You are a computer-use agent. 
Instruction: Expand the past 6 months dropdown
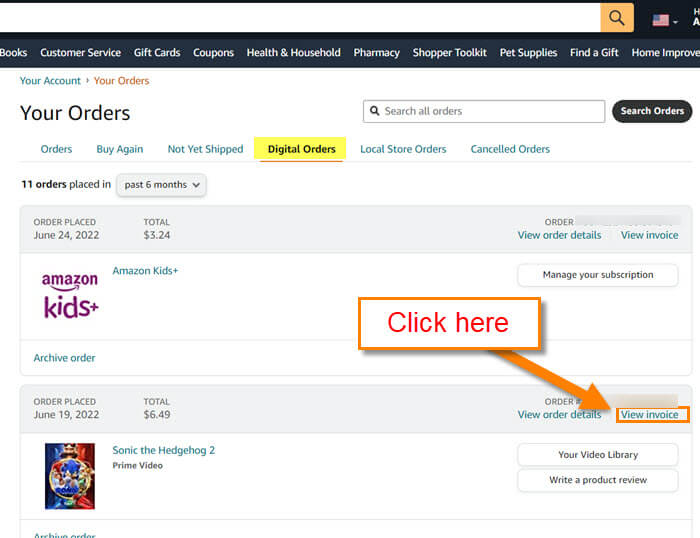pyautogui.click(x=161, y=185)
